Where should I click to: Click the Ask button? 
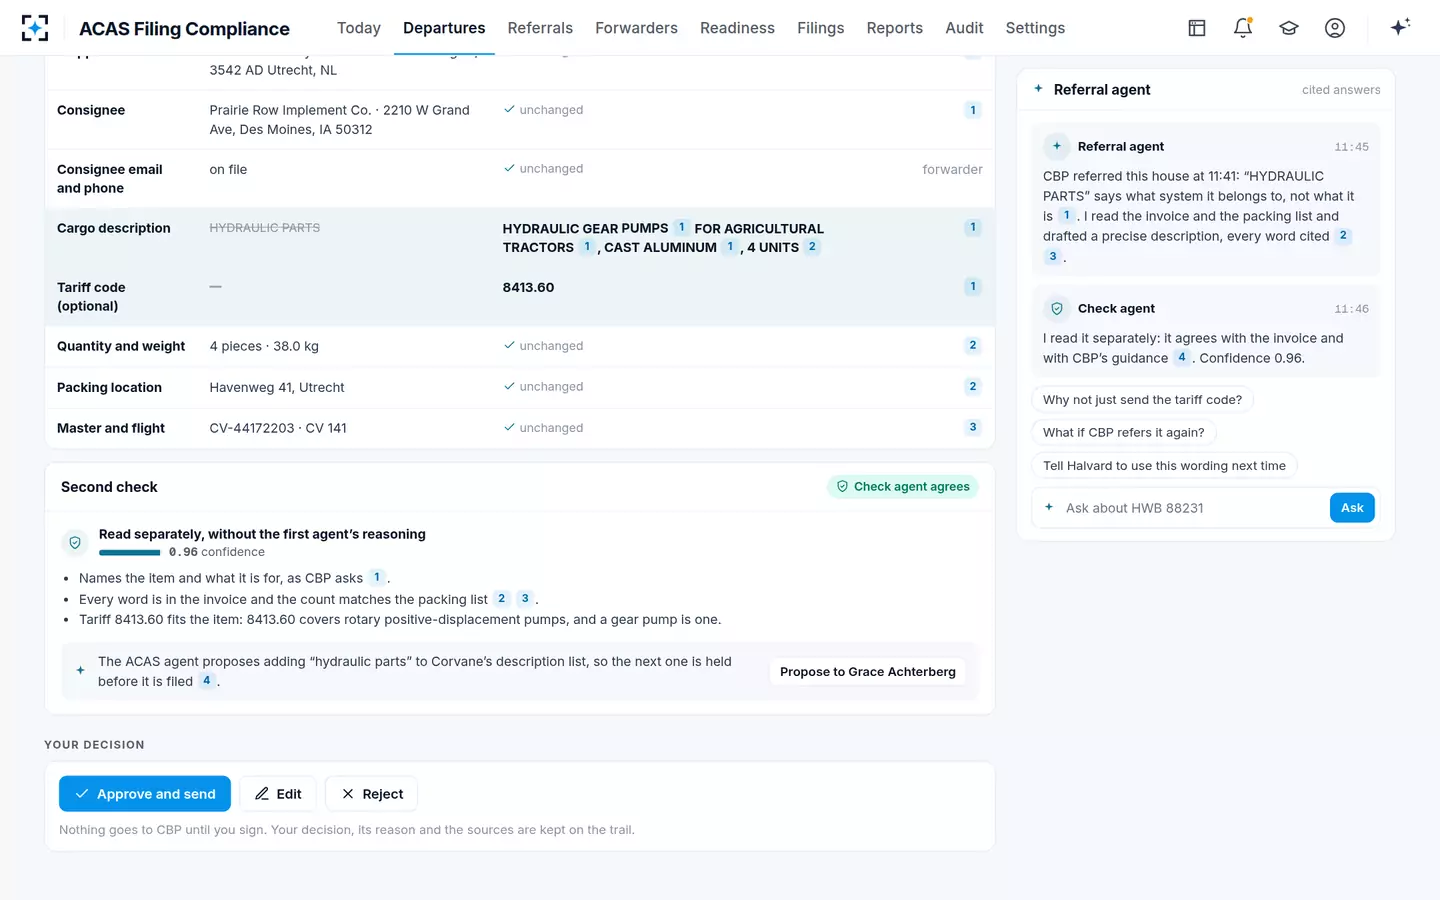[x=1352, y=508]
